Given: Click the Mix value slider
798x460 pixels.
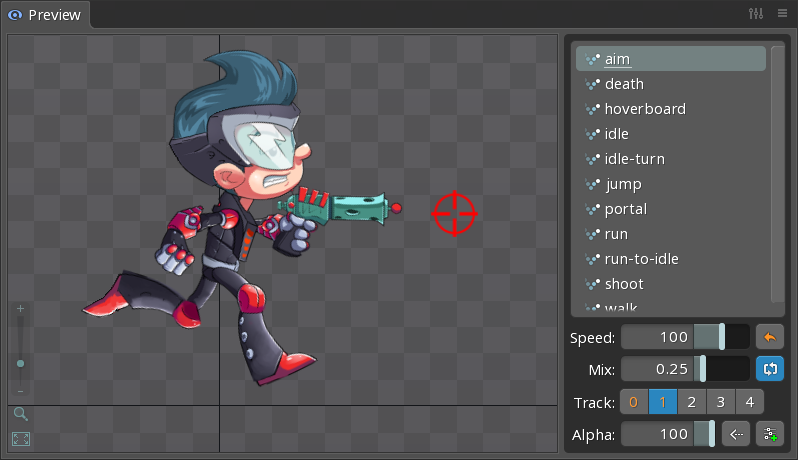Looking at the screenshot, I should click(685, 369).
